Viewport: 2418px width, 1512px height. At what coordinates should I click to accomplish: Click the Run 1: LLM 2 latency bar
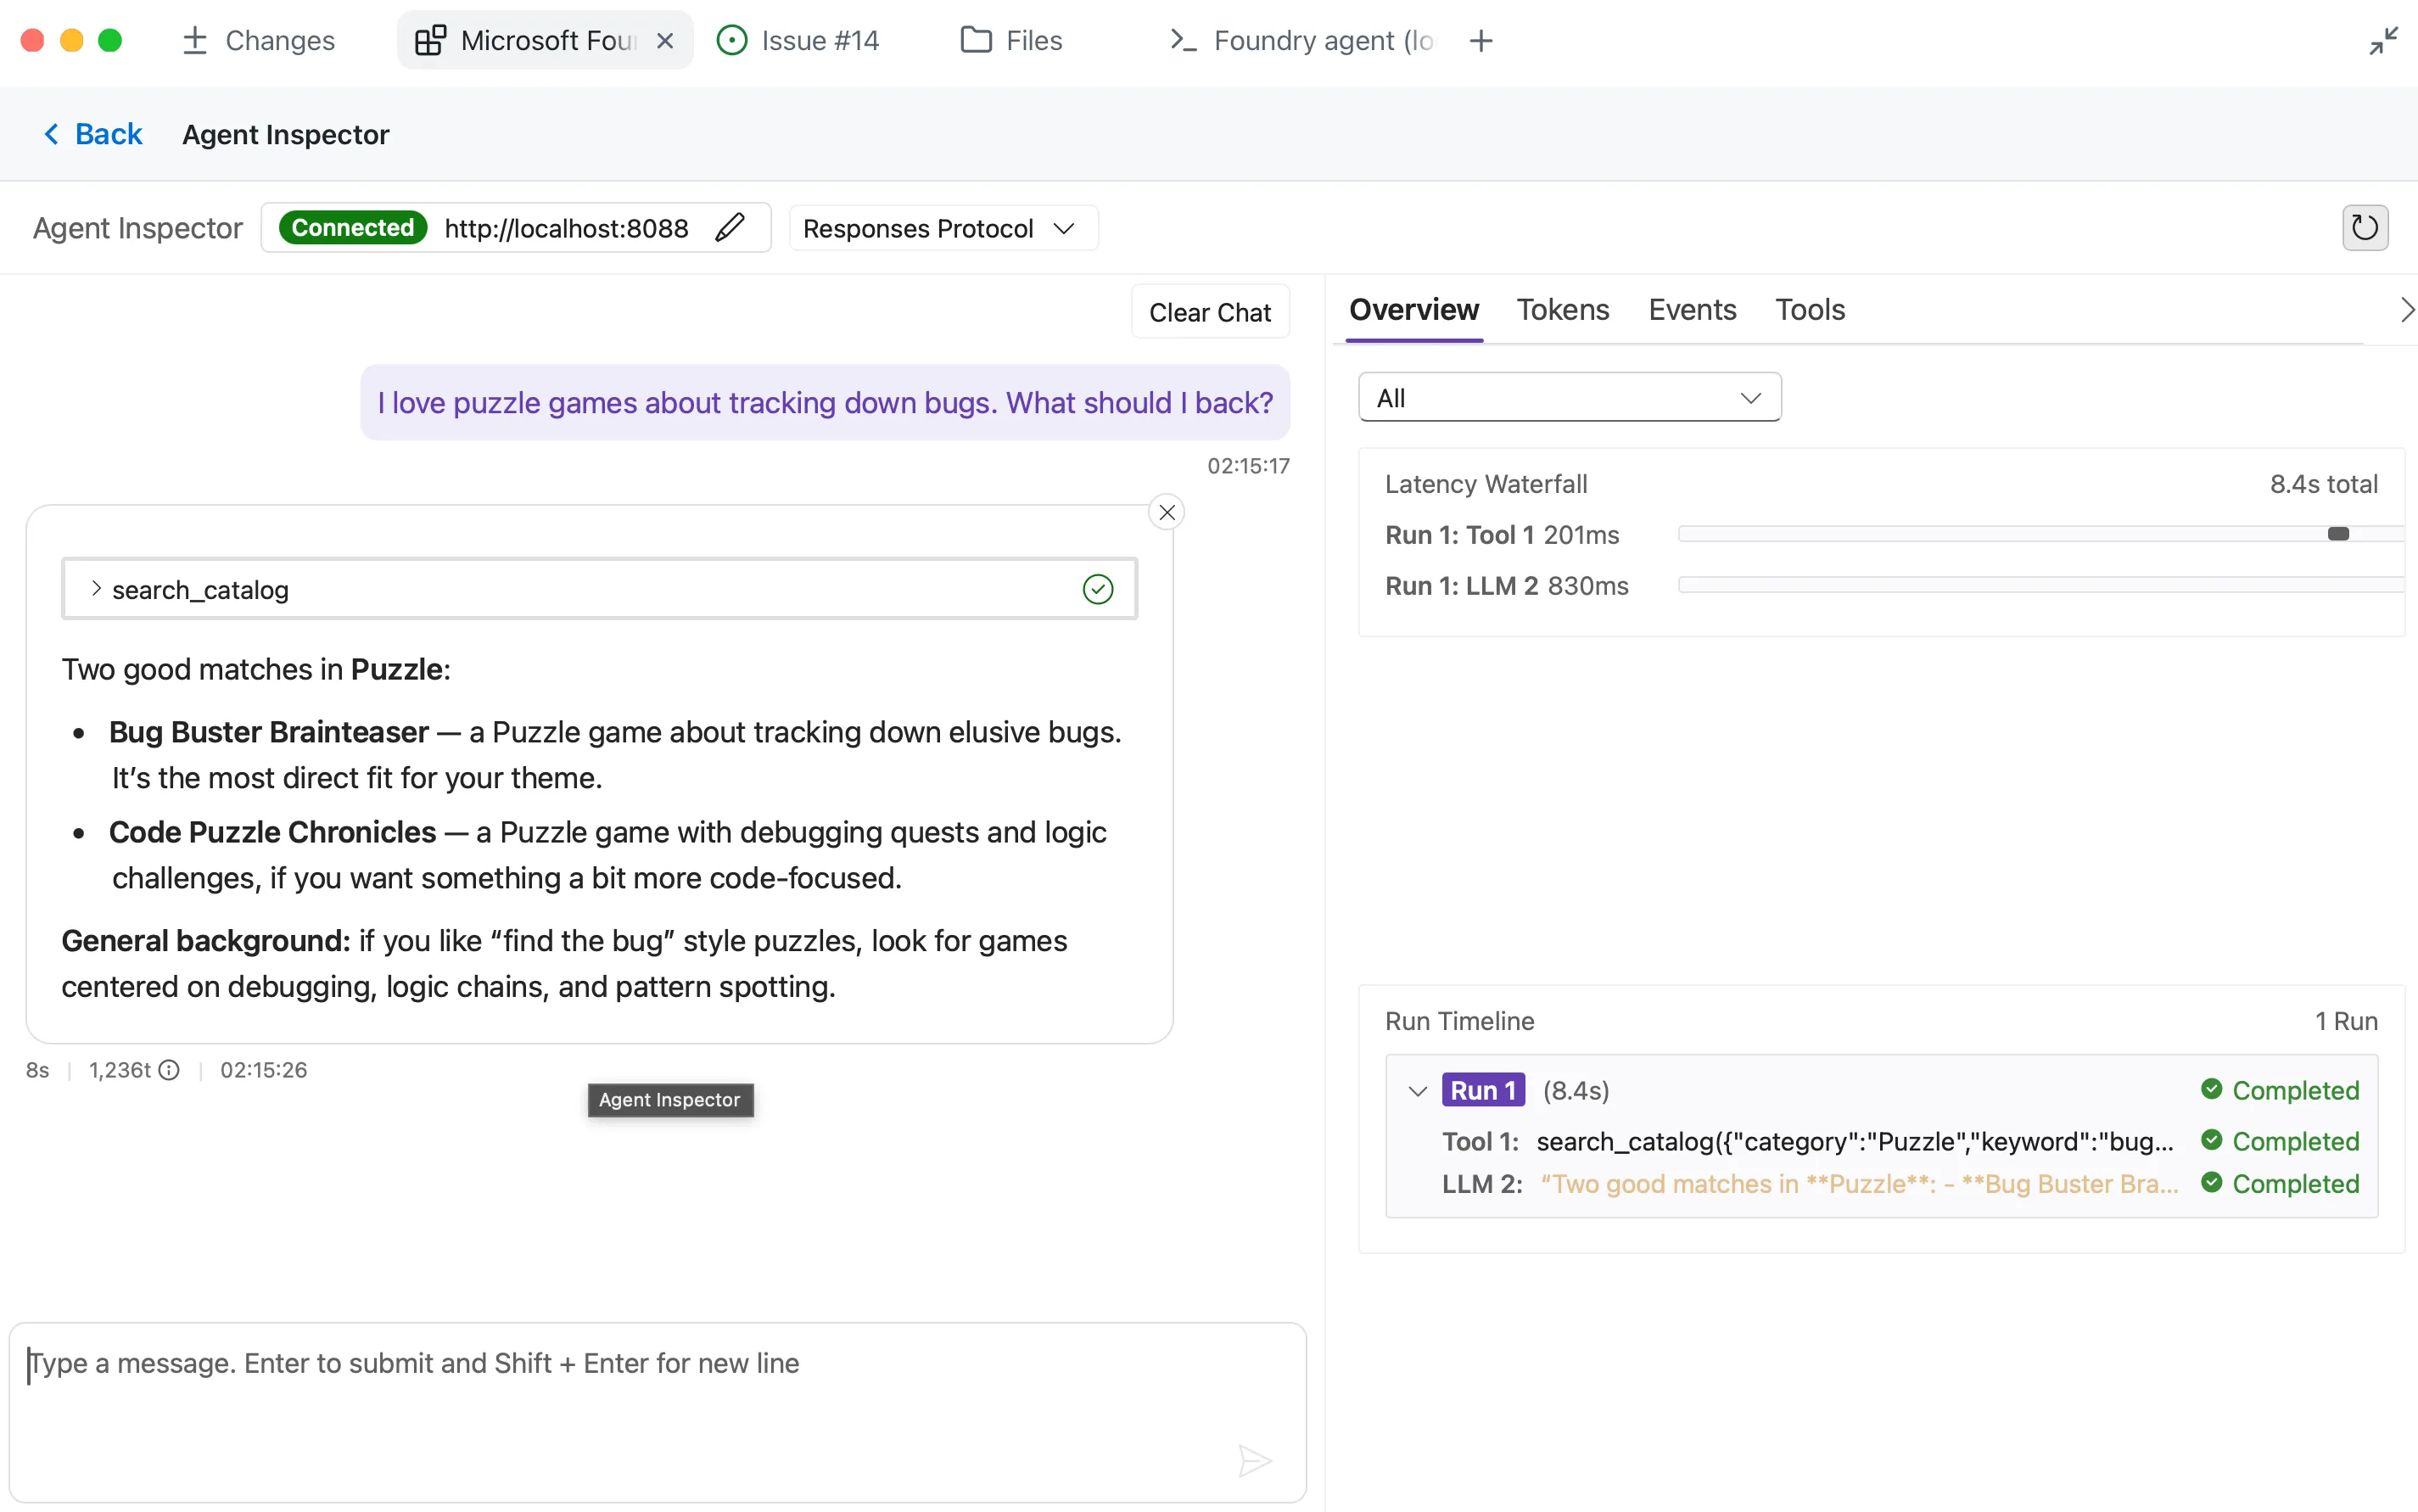coord(2040,585)
